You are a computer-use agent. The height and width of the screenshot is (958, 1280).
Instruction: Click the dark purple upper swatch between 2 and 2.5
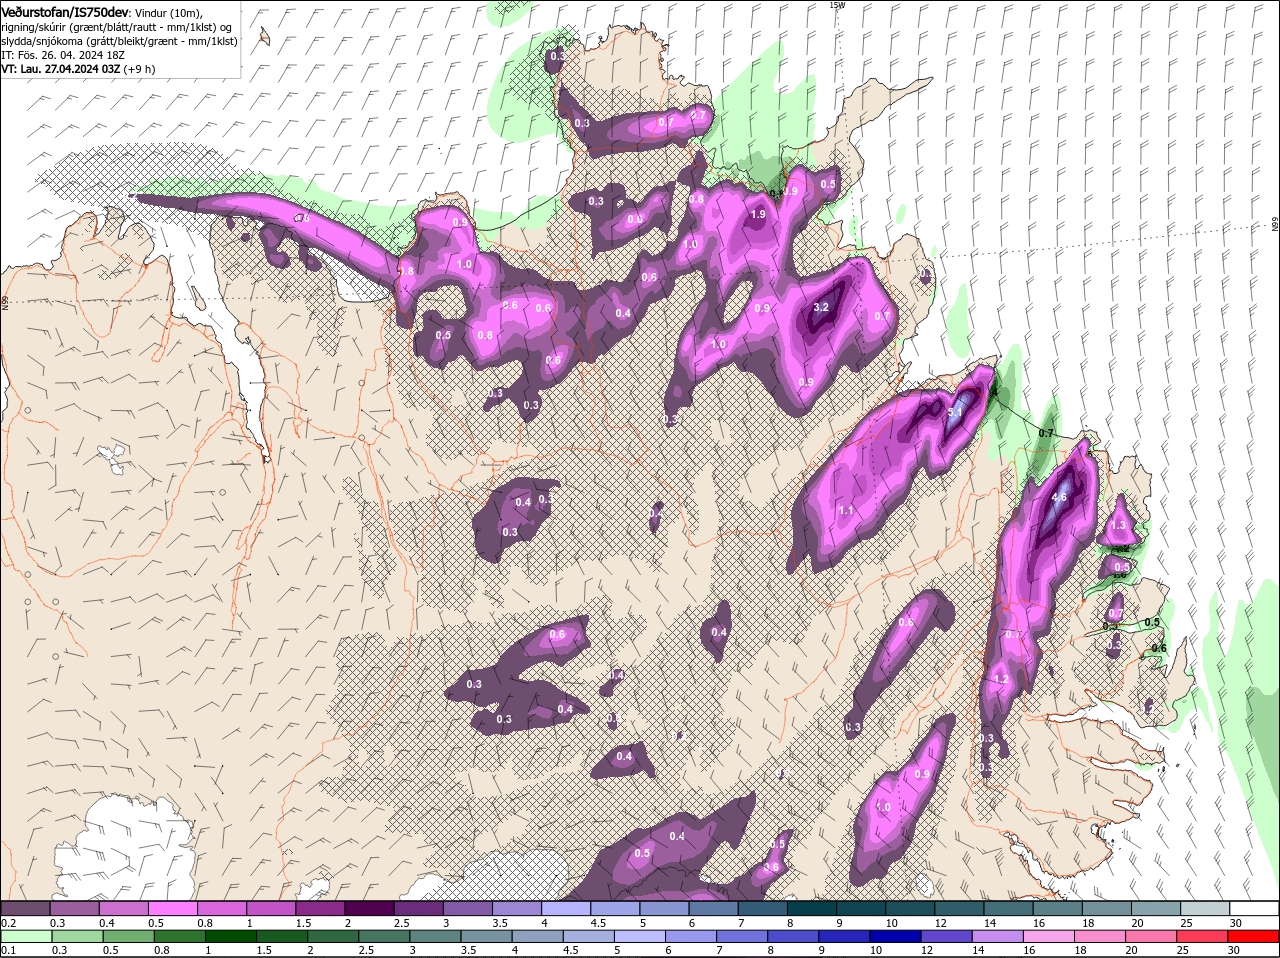tap(369, 908)
